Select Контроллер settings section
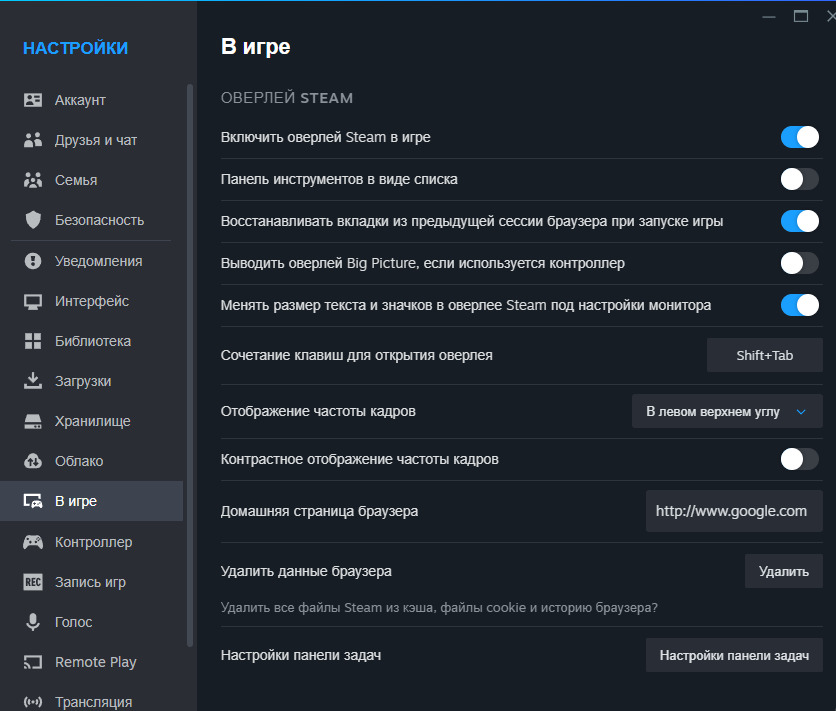The height and width of the screenshot is (711, 836). [x=91, y=542]
